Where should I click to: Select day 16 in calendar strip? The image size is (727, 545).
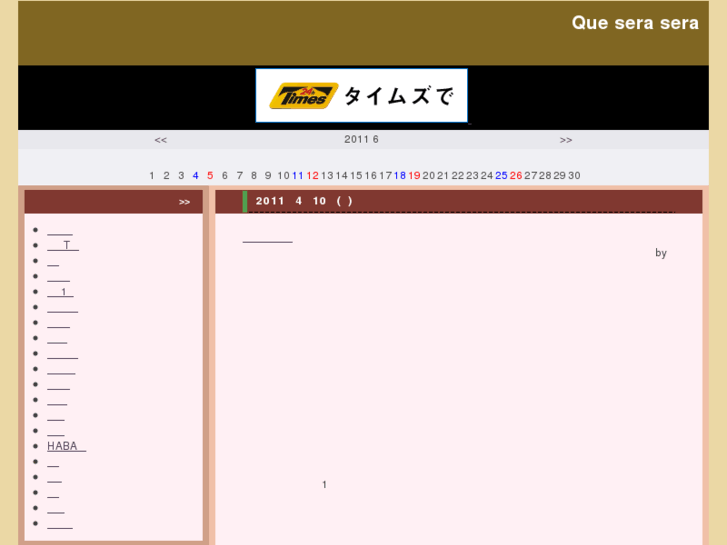(370, 176)
